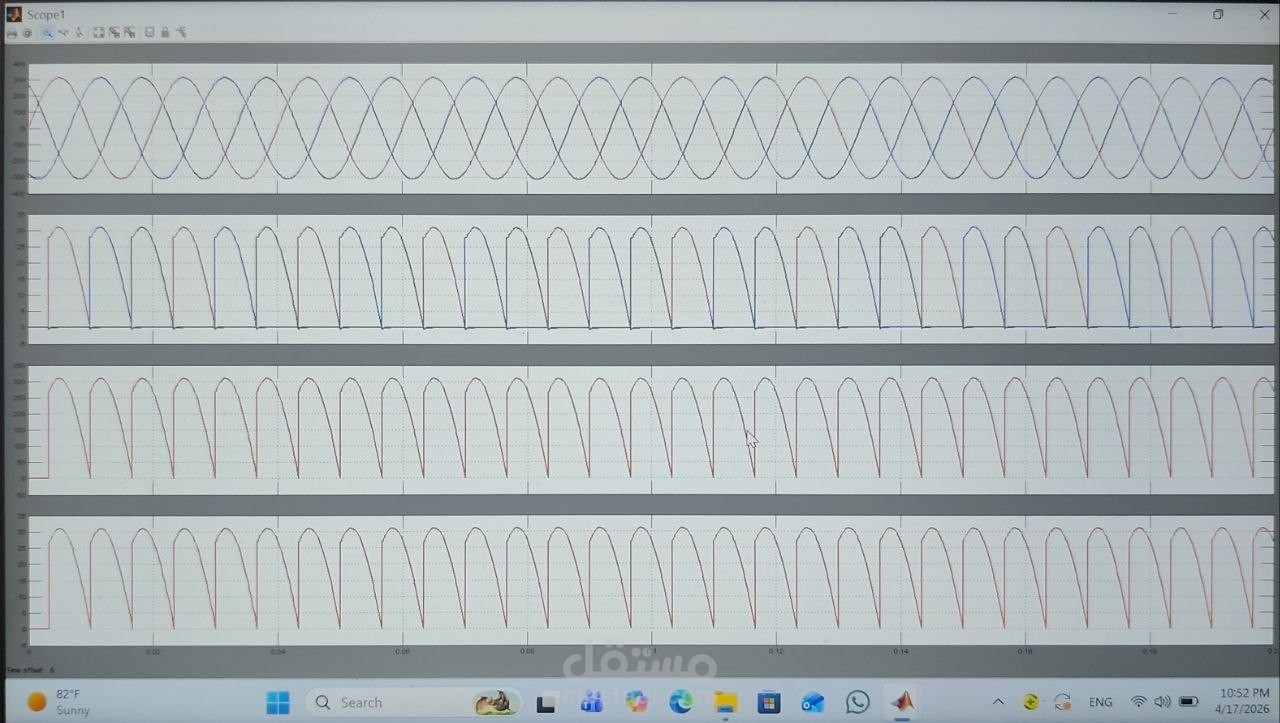Screen dimensions: 1280x723
Task: Toggle the Floating scope icon
Action: click(x=150, y=33)
